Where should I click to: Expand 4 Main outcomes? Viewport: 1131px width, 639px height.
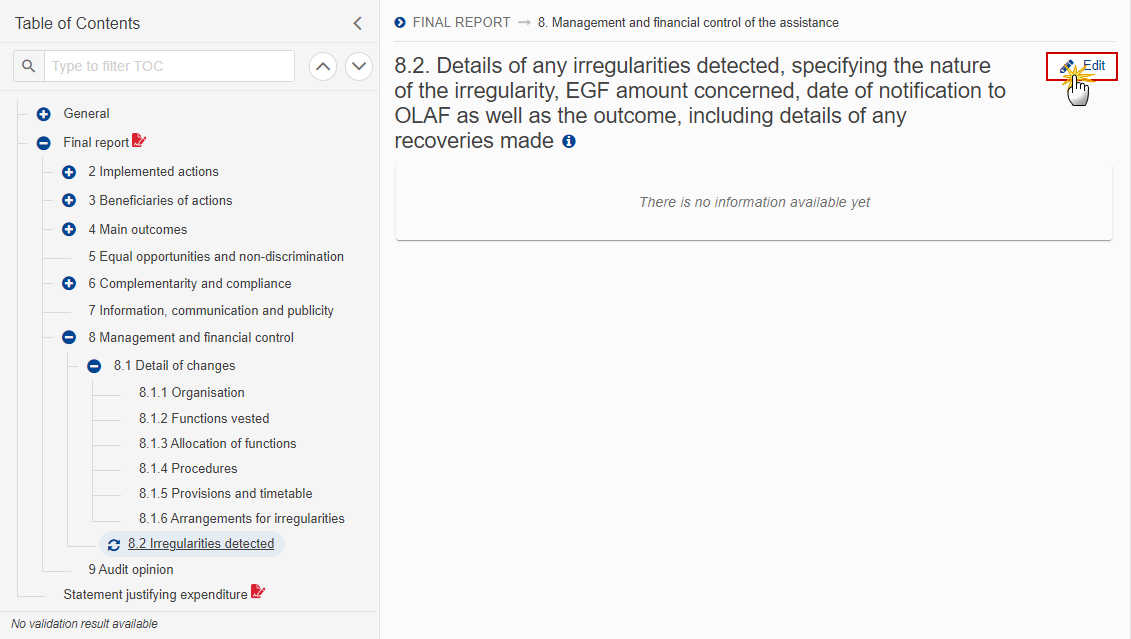point(69,229)
